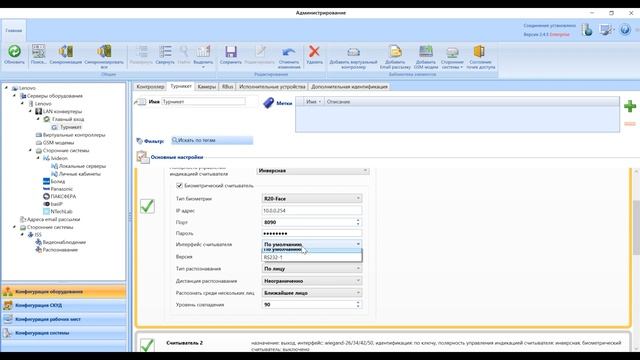Select Видеонаблюдение under ISS
The image size is (640, 360).
pos(64,242)
